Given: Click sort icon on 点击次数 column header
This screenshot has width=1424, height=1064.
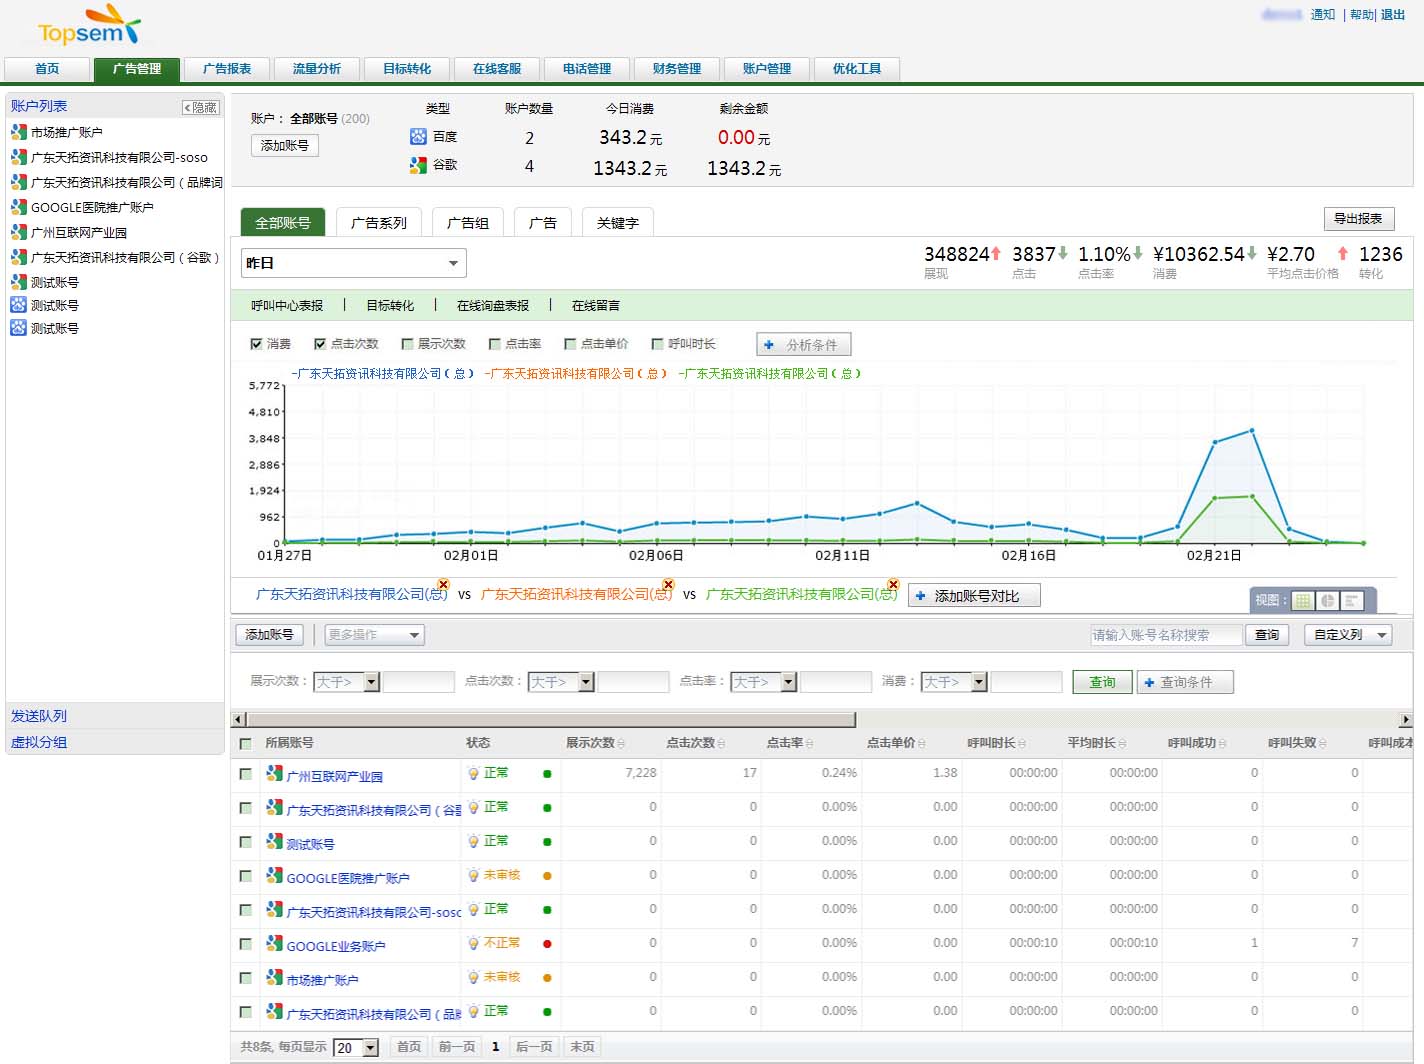Looking at the screenshot, I should coord(721,743).
